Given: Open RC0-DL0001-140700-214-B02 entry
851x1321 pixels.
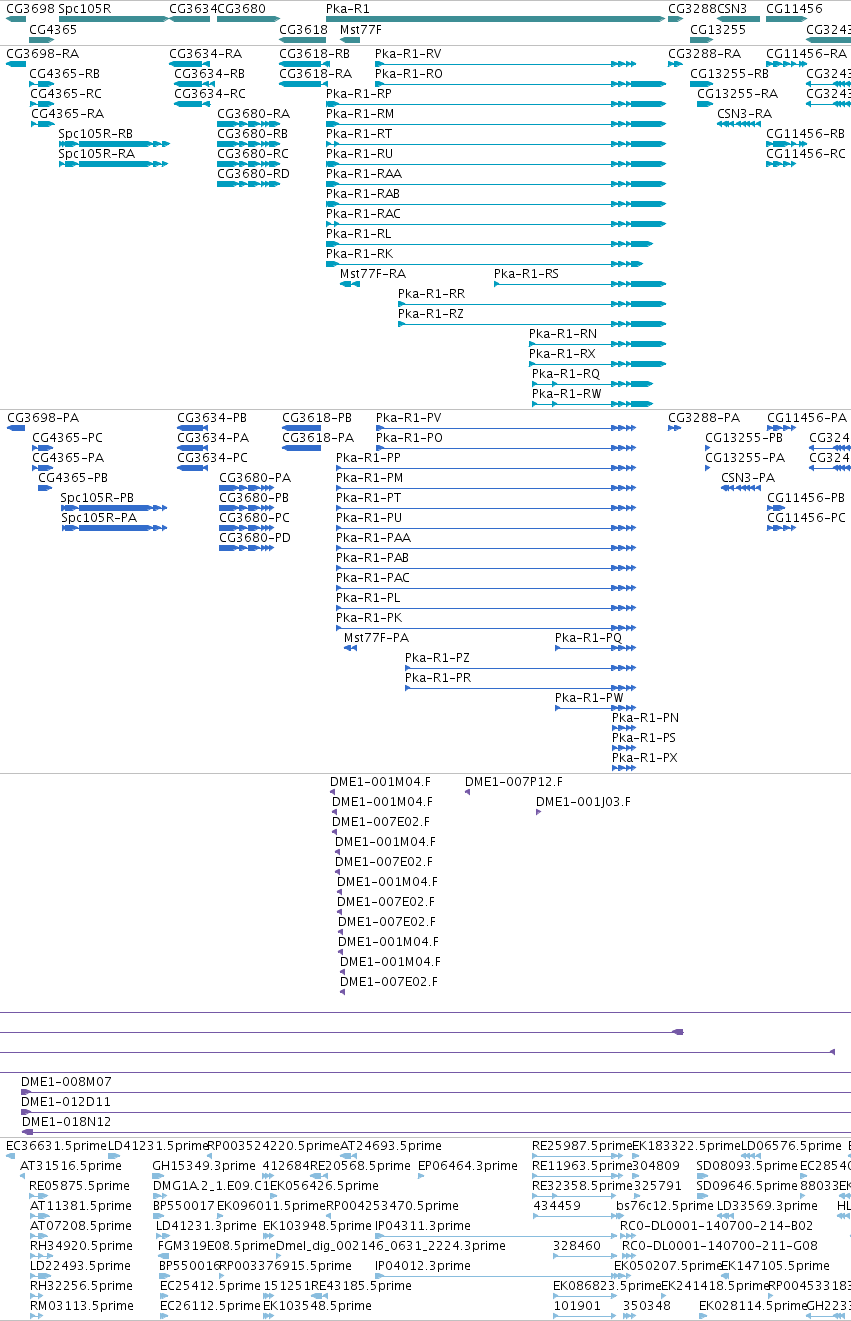Looking at the screenshot, I should (x=717, y=1225).
